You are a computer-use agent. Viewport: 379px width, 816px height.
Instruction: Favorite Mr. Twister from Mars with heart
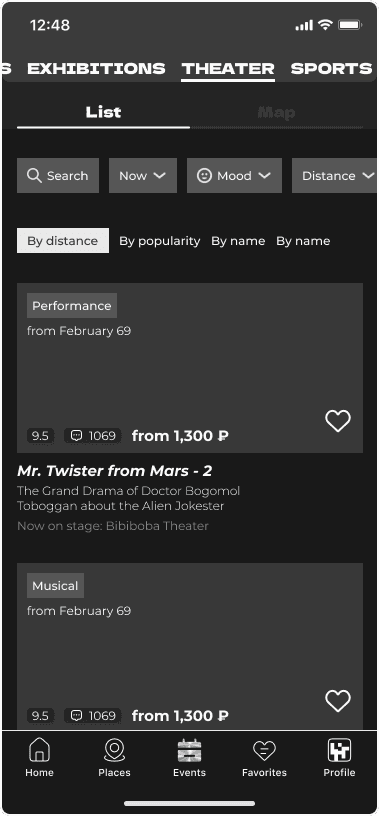338,421
